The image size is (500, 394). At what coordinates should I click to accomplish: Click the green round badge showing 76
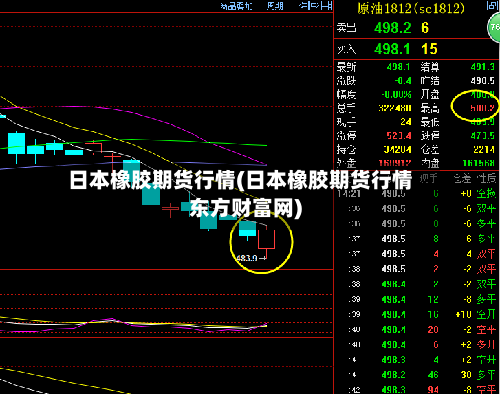coord(495,27)
